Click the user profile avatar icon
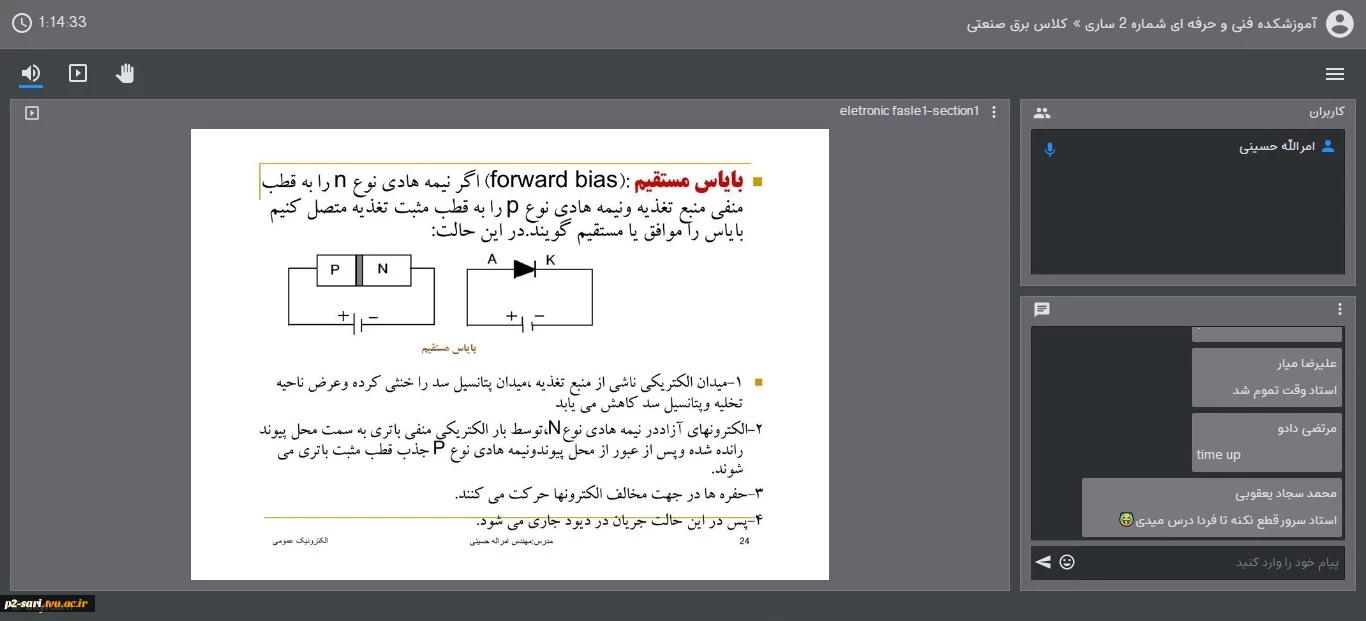1366x621 pixels. [x=1339, y=23]
